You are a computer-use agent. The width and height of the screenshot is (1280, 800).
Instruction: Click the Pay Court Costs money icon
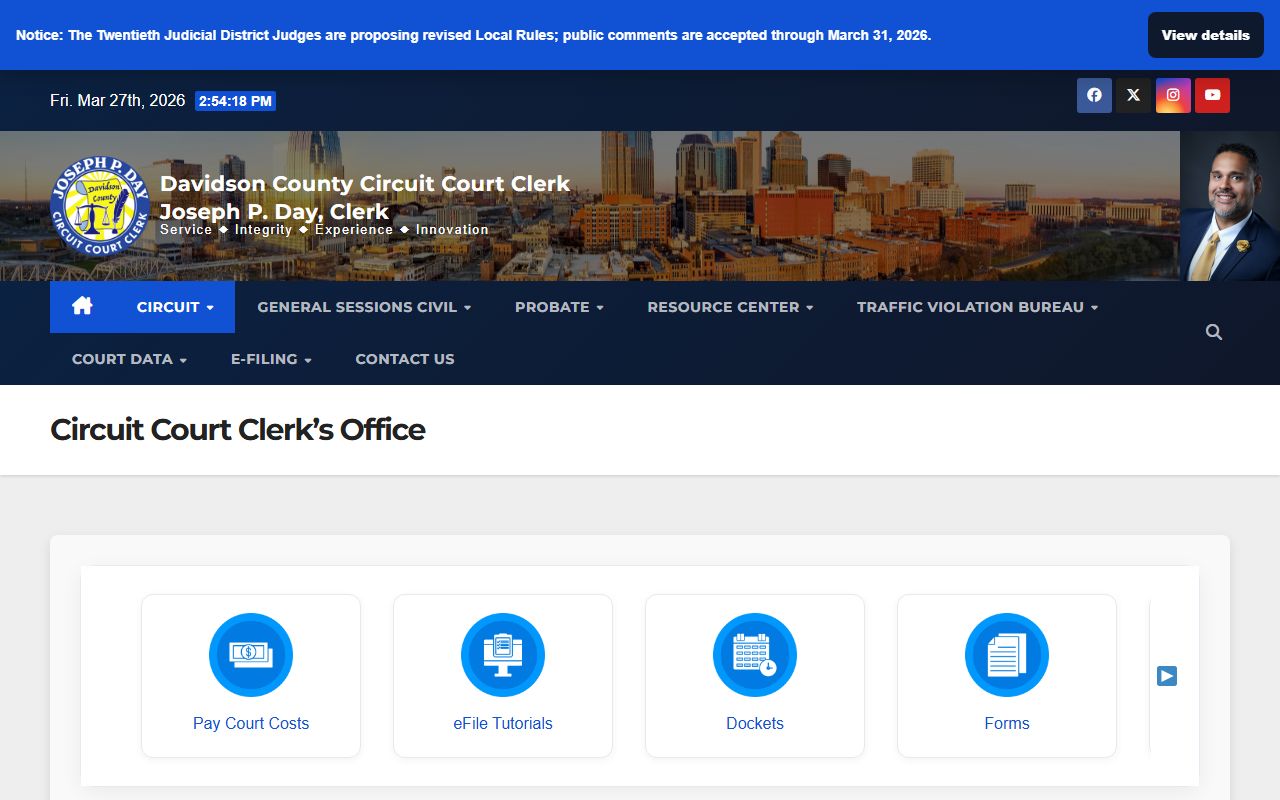coord(251,655)
